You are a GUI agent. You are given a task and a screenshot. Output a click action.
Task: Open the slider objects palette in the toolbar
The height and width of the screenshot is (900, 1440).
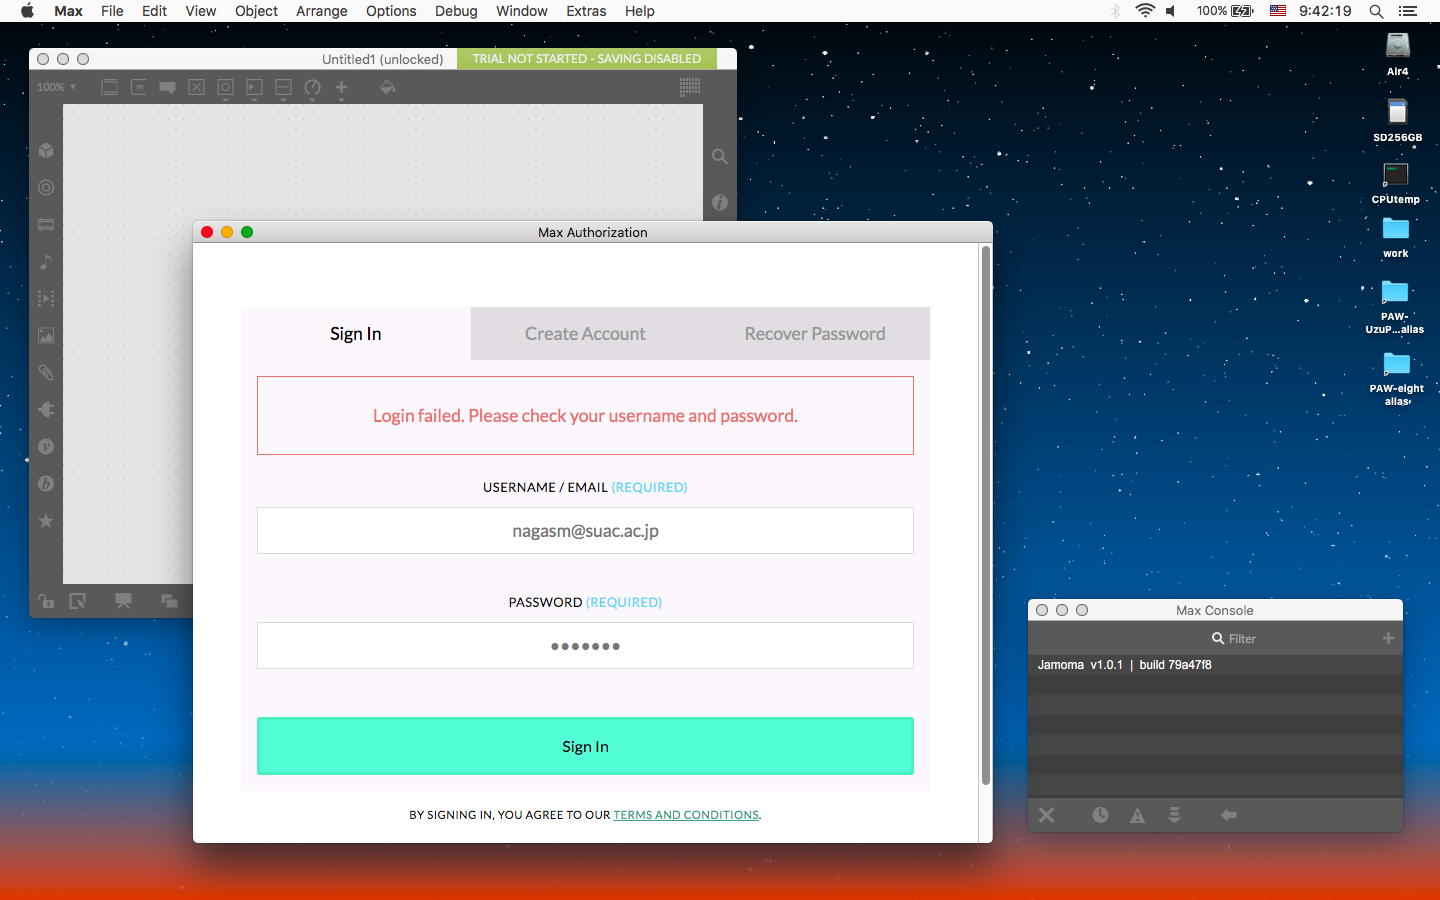284,88
